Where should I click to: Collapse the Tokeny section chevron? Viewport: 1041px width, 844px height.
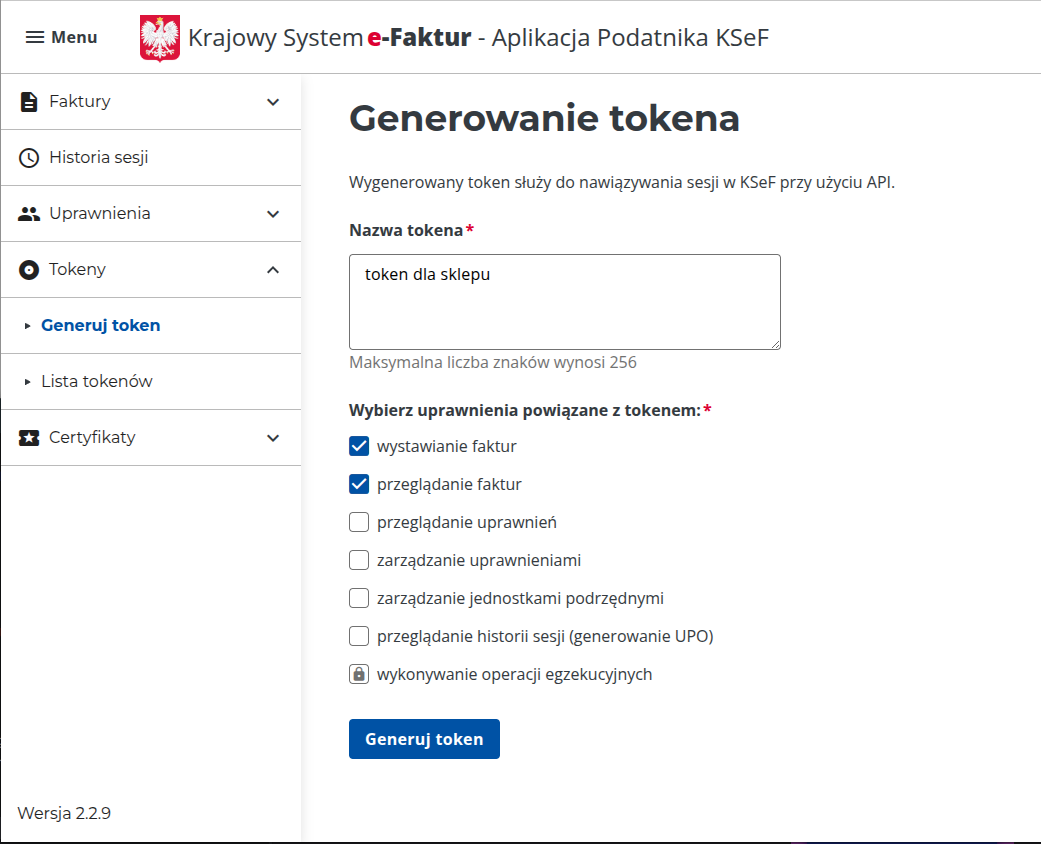[273, 270]
